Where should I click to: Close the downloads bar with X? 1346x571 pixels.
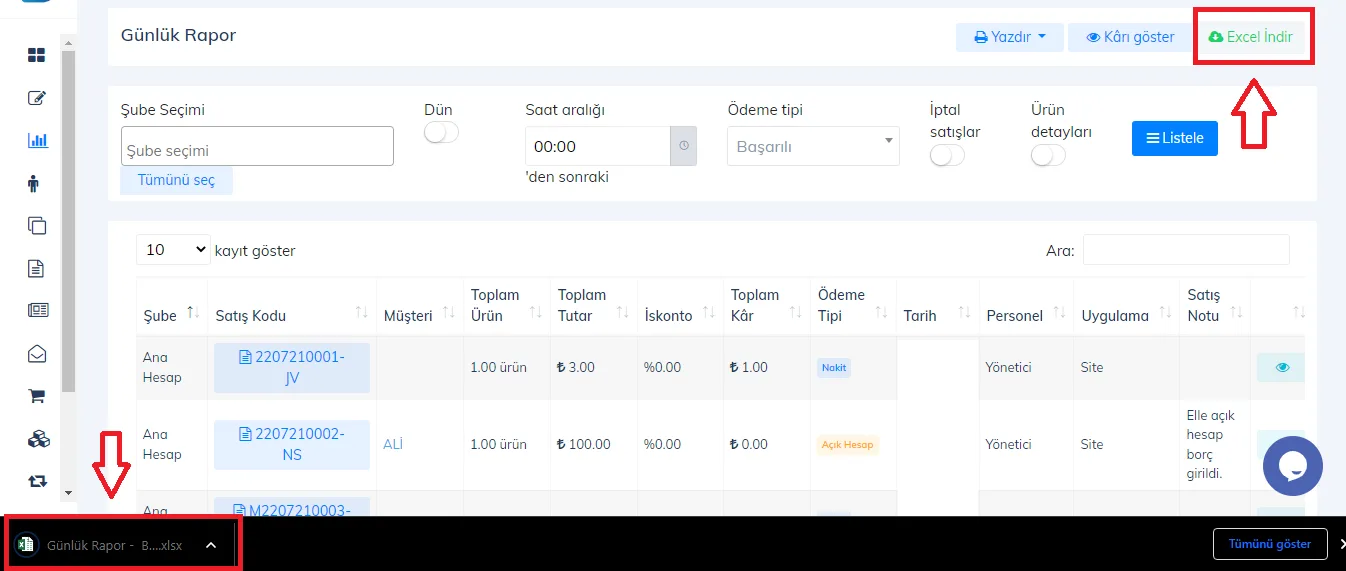1341,544
